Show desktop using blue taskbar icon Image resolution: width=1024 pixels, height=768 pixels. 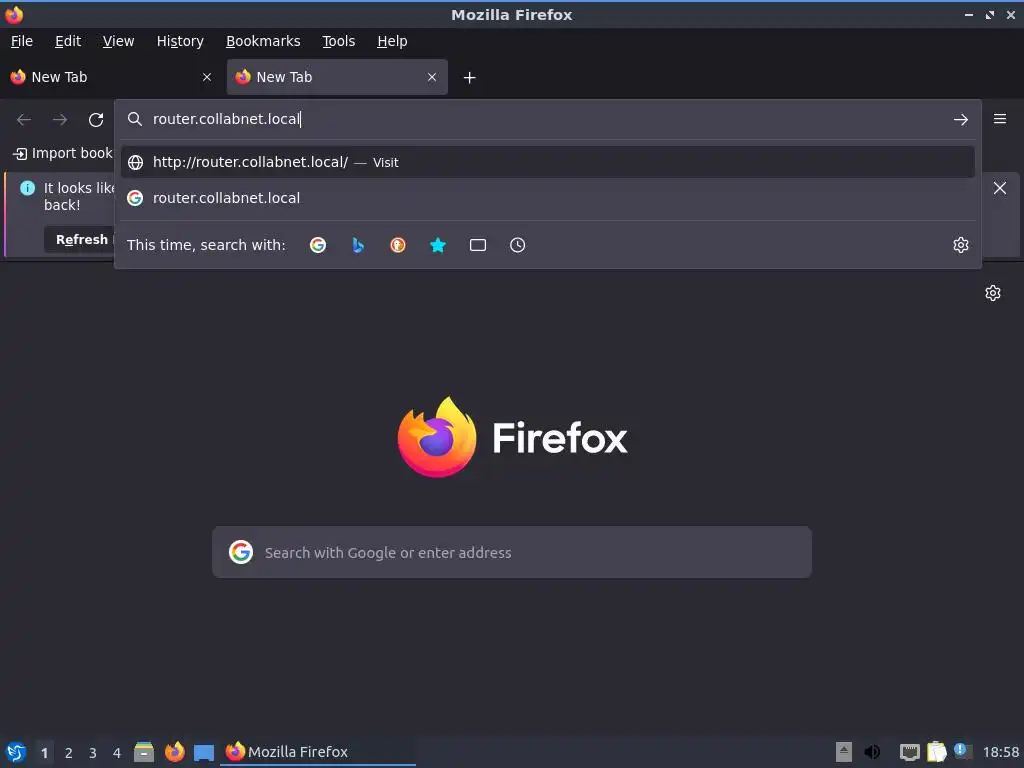pyautogui.click(x=204, y=753)
